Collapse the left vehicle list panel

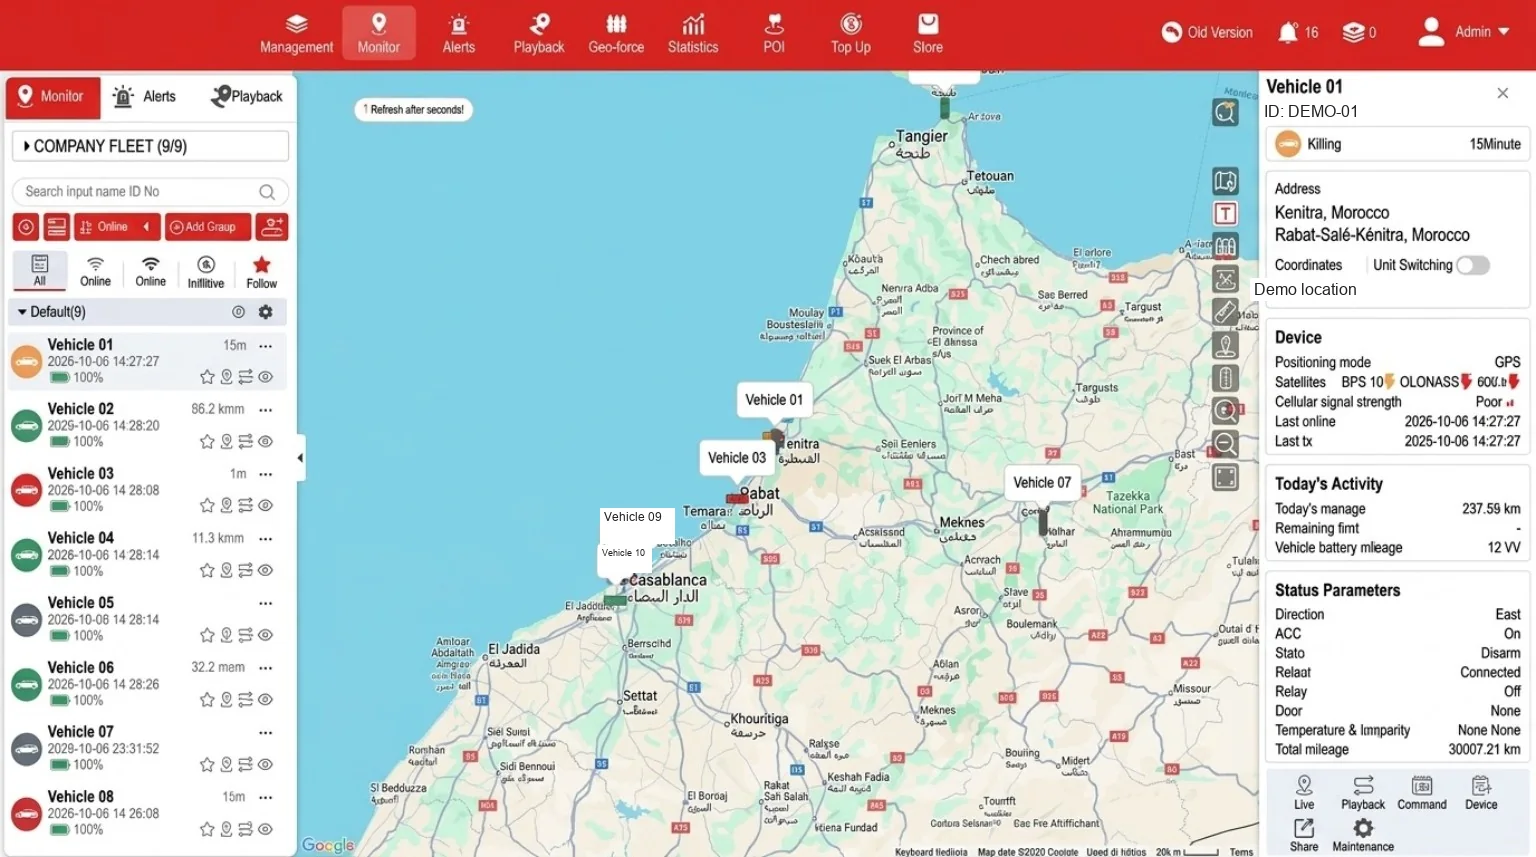pos(300,458)
